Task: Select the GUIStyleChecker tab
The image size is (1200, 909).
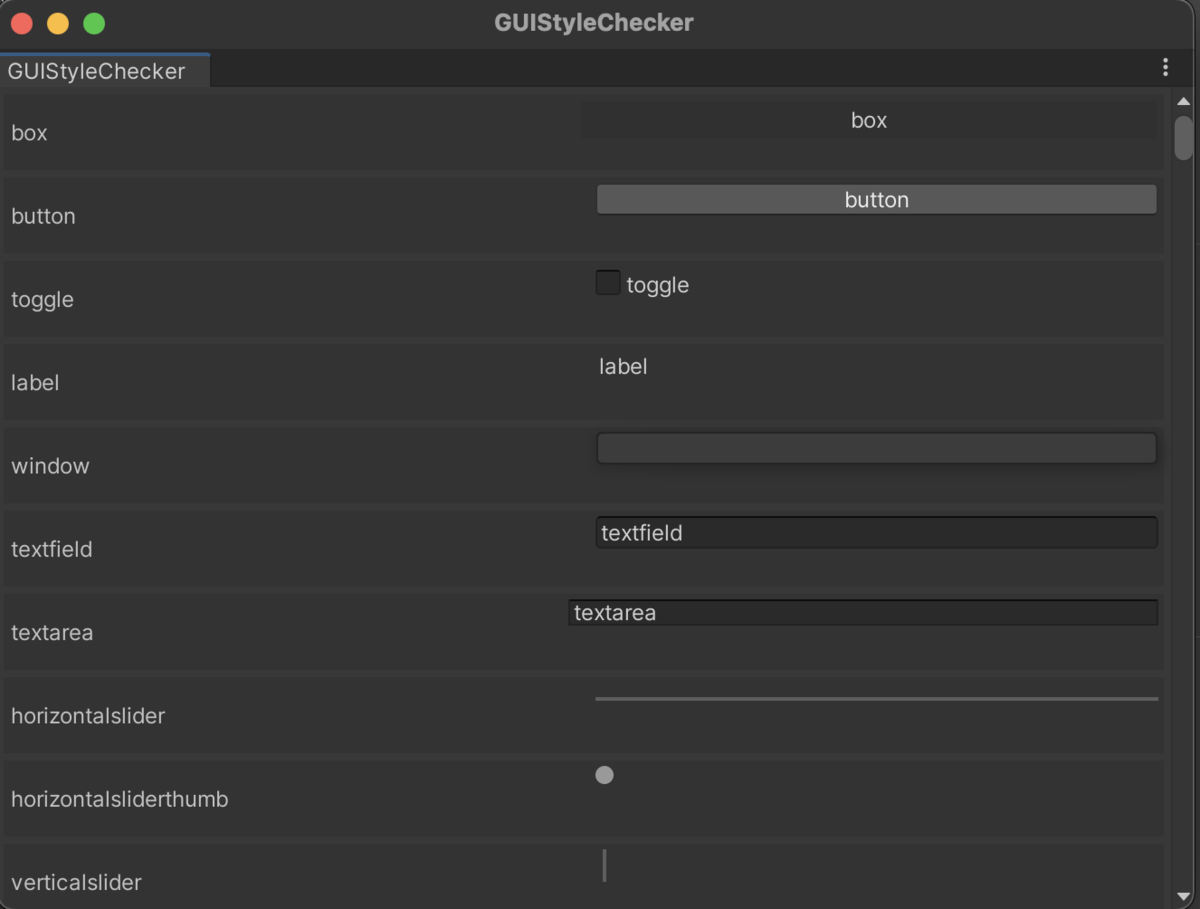Action: tap(96, 70)
